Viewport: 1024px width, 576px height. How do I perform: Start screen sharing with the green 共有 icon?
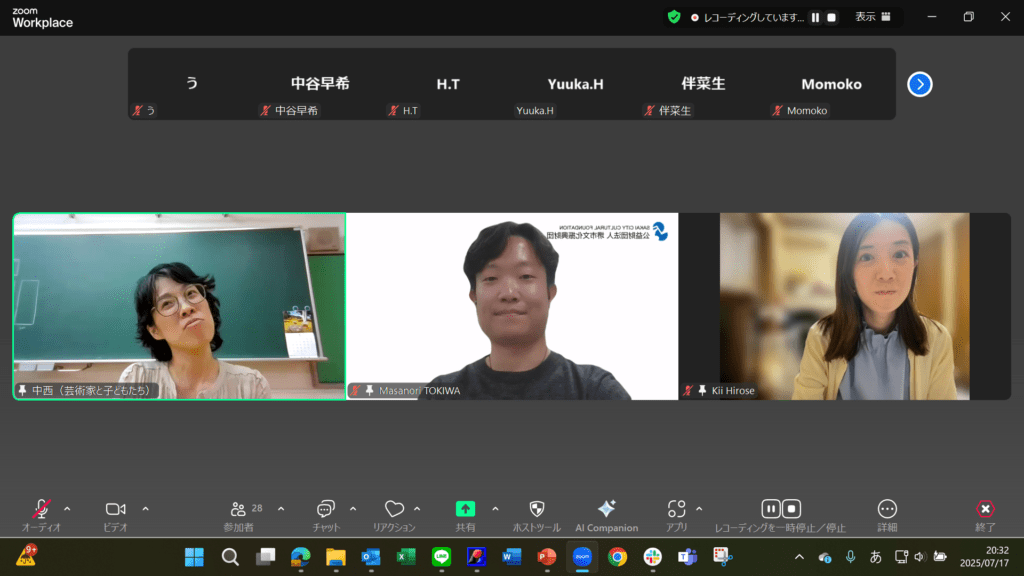point(465,509)
